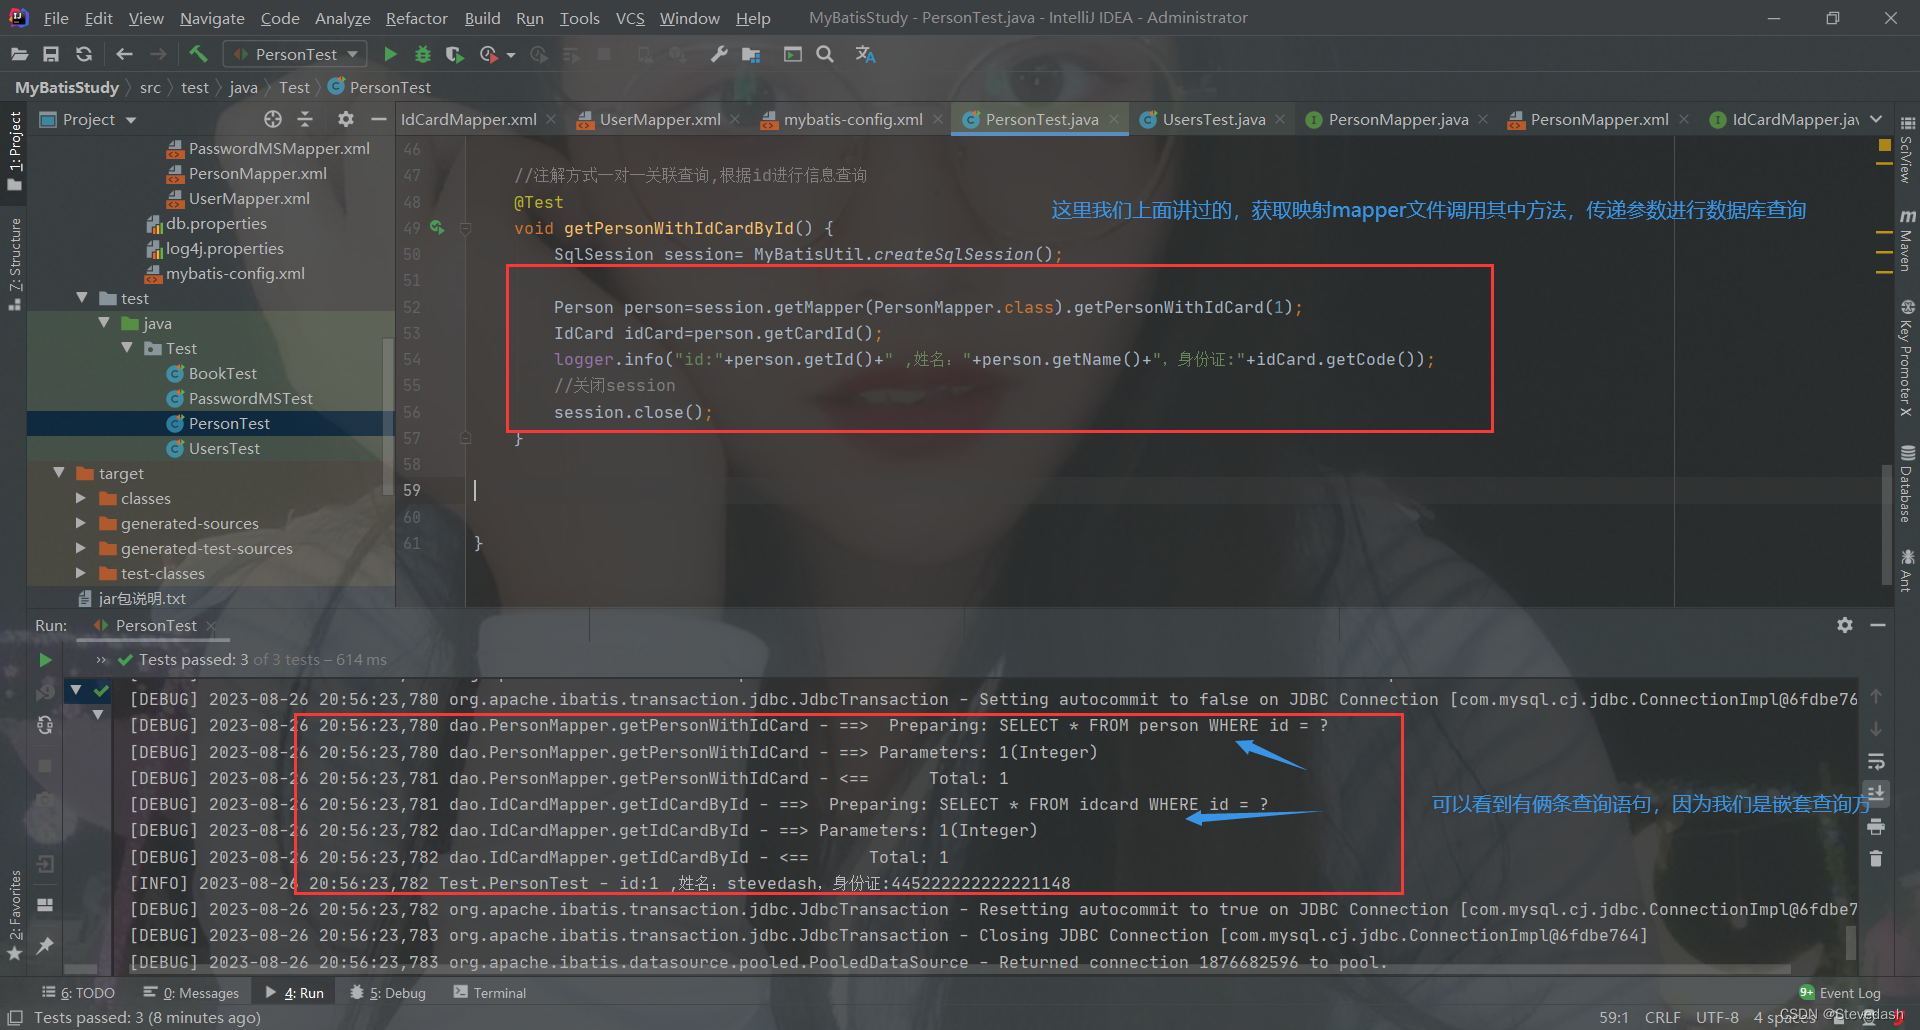Click the Layout icon in Run sidebar

[x=45, y=905]
